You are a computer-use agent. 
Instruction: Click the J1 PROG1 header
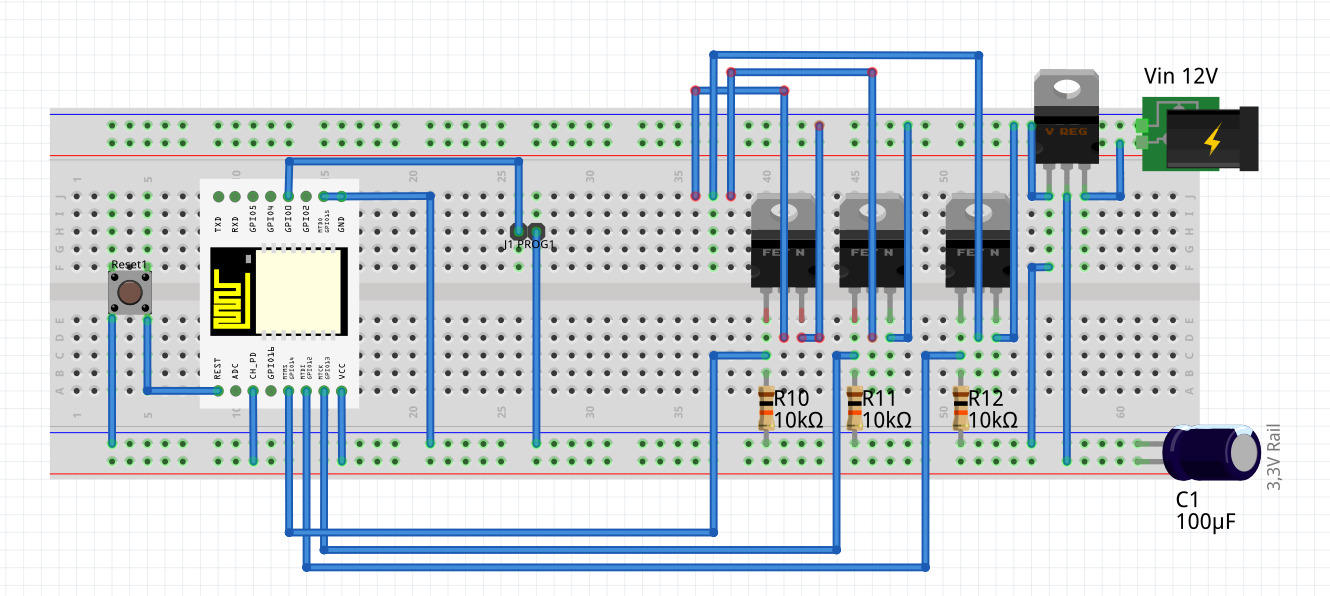tap(527, 230)
